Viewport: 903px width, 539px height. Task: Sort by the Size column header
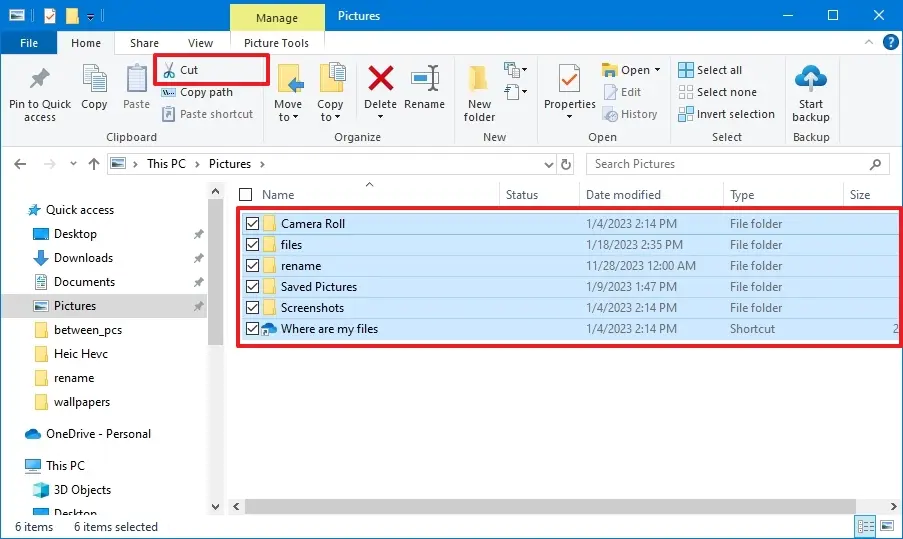click(860, 195)
